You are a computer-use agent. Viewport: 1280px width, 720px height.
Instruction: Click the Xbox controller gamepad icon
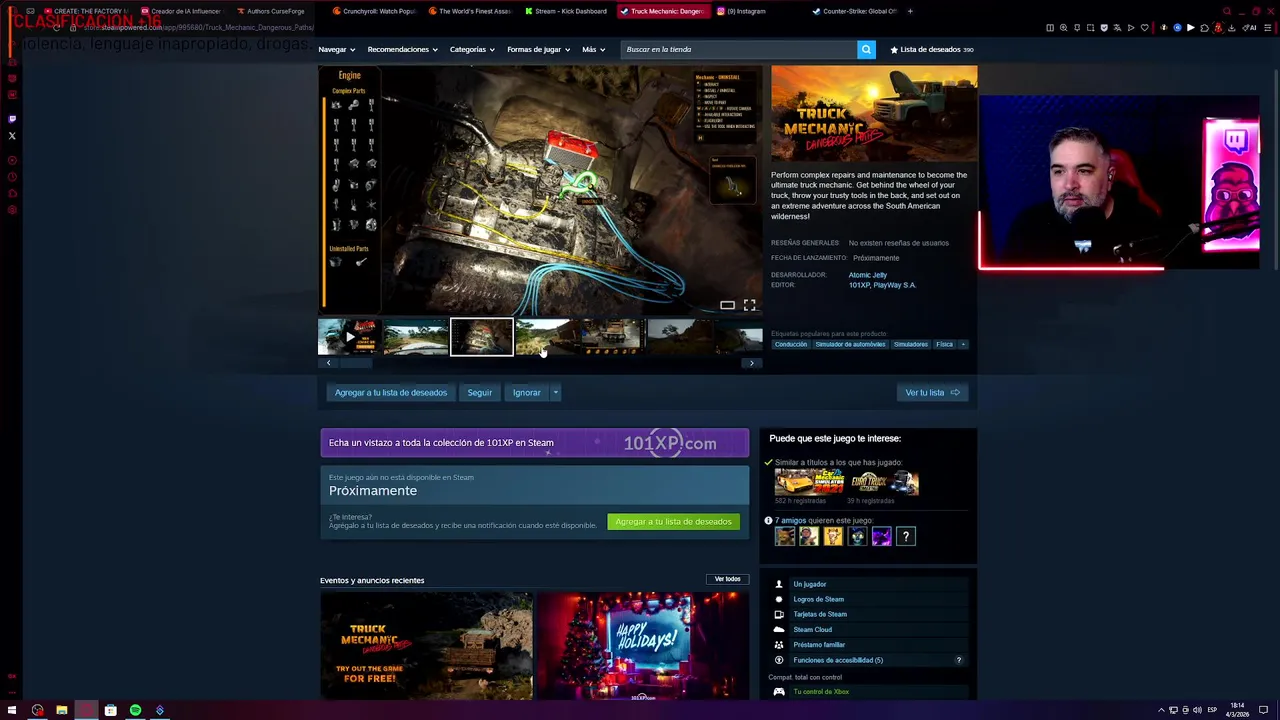point(779,691)
